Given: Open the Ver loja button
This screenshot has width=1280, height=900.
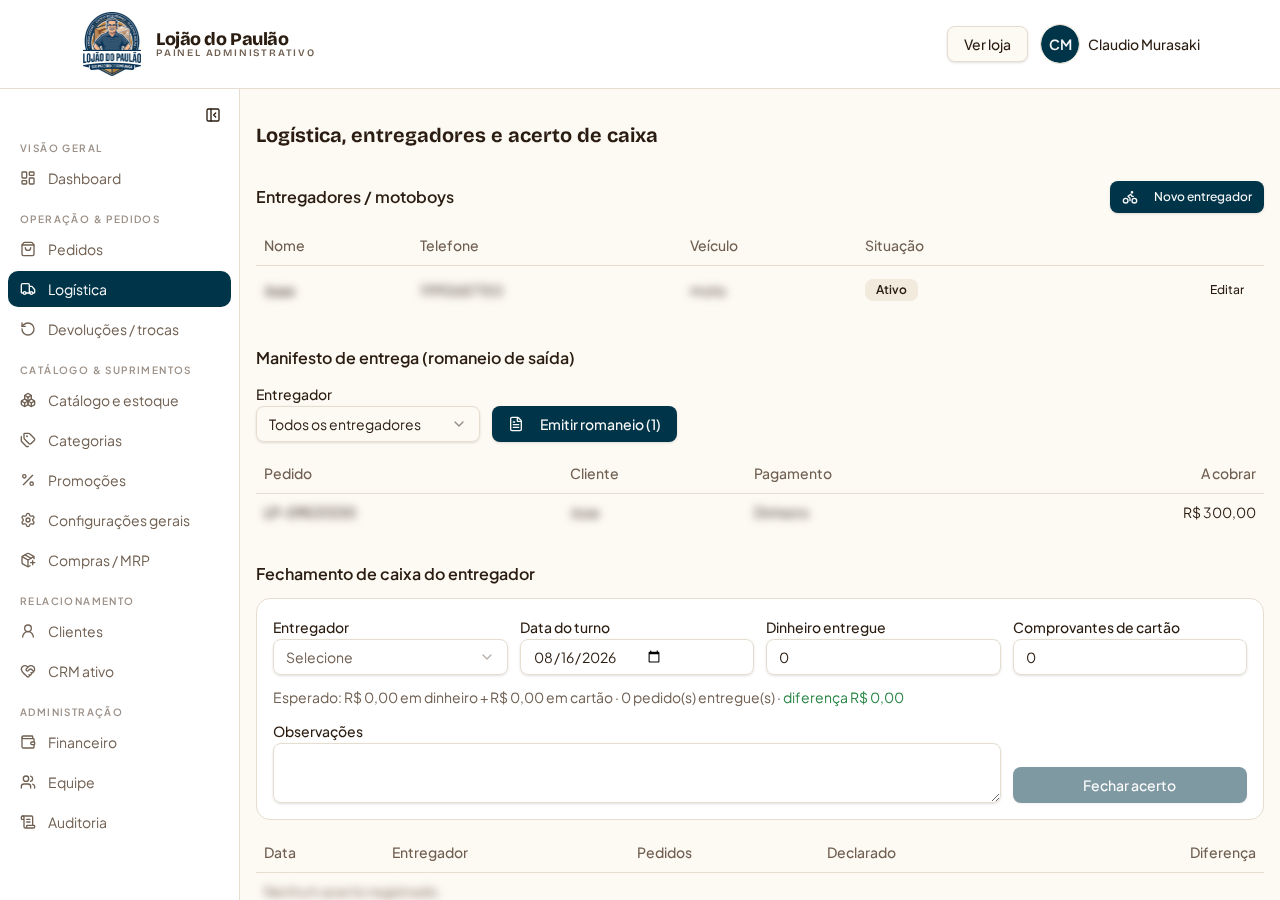Looking at the screenshot, I should (987, 44).
